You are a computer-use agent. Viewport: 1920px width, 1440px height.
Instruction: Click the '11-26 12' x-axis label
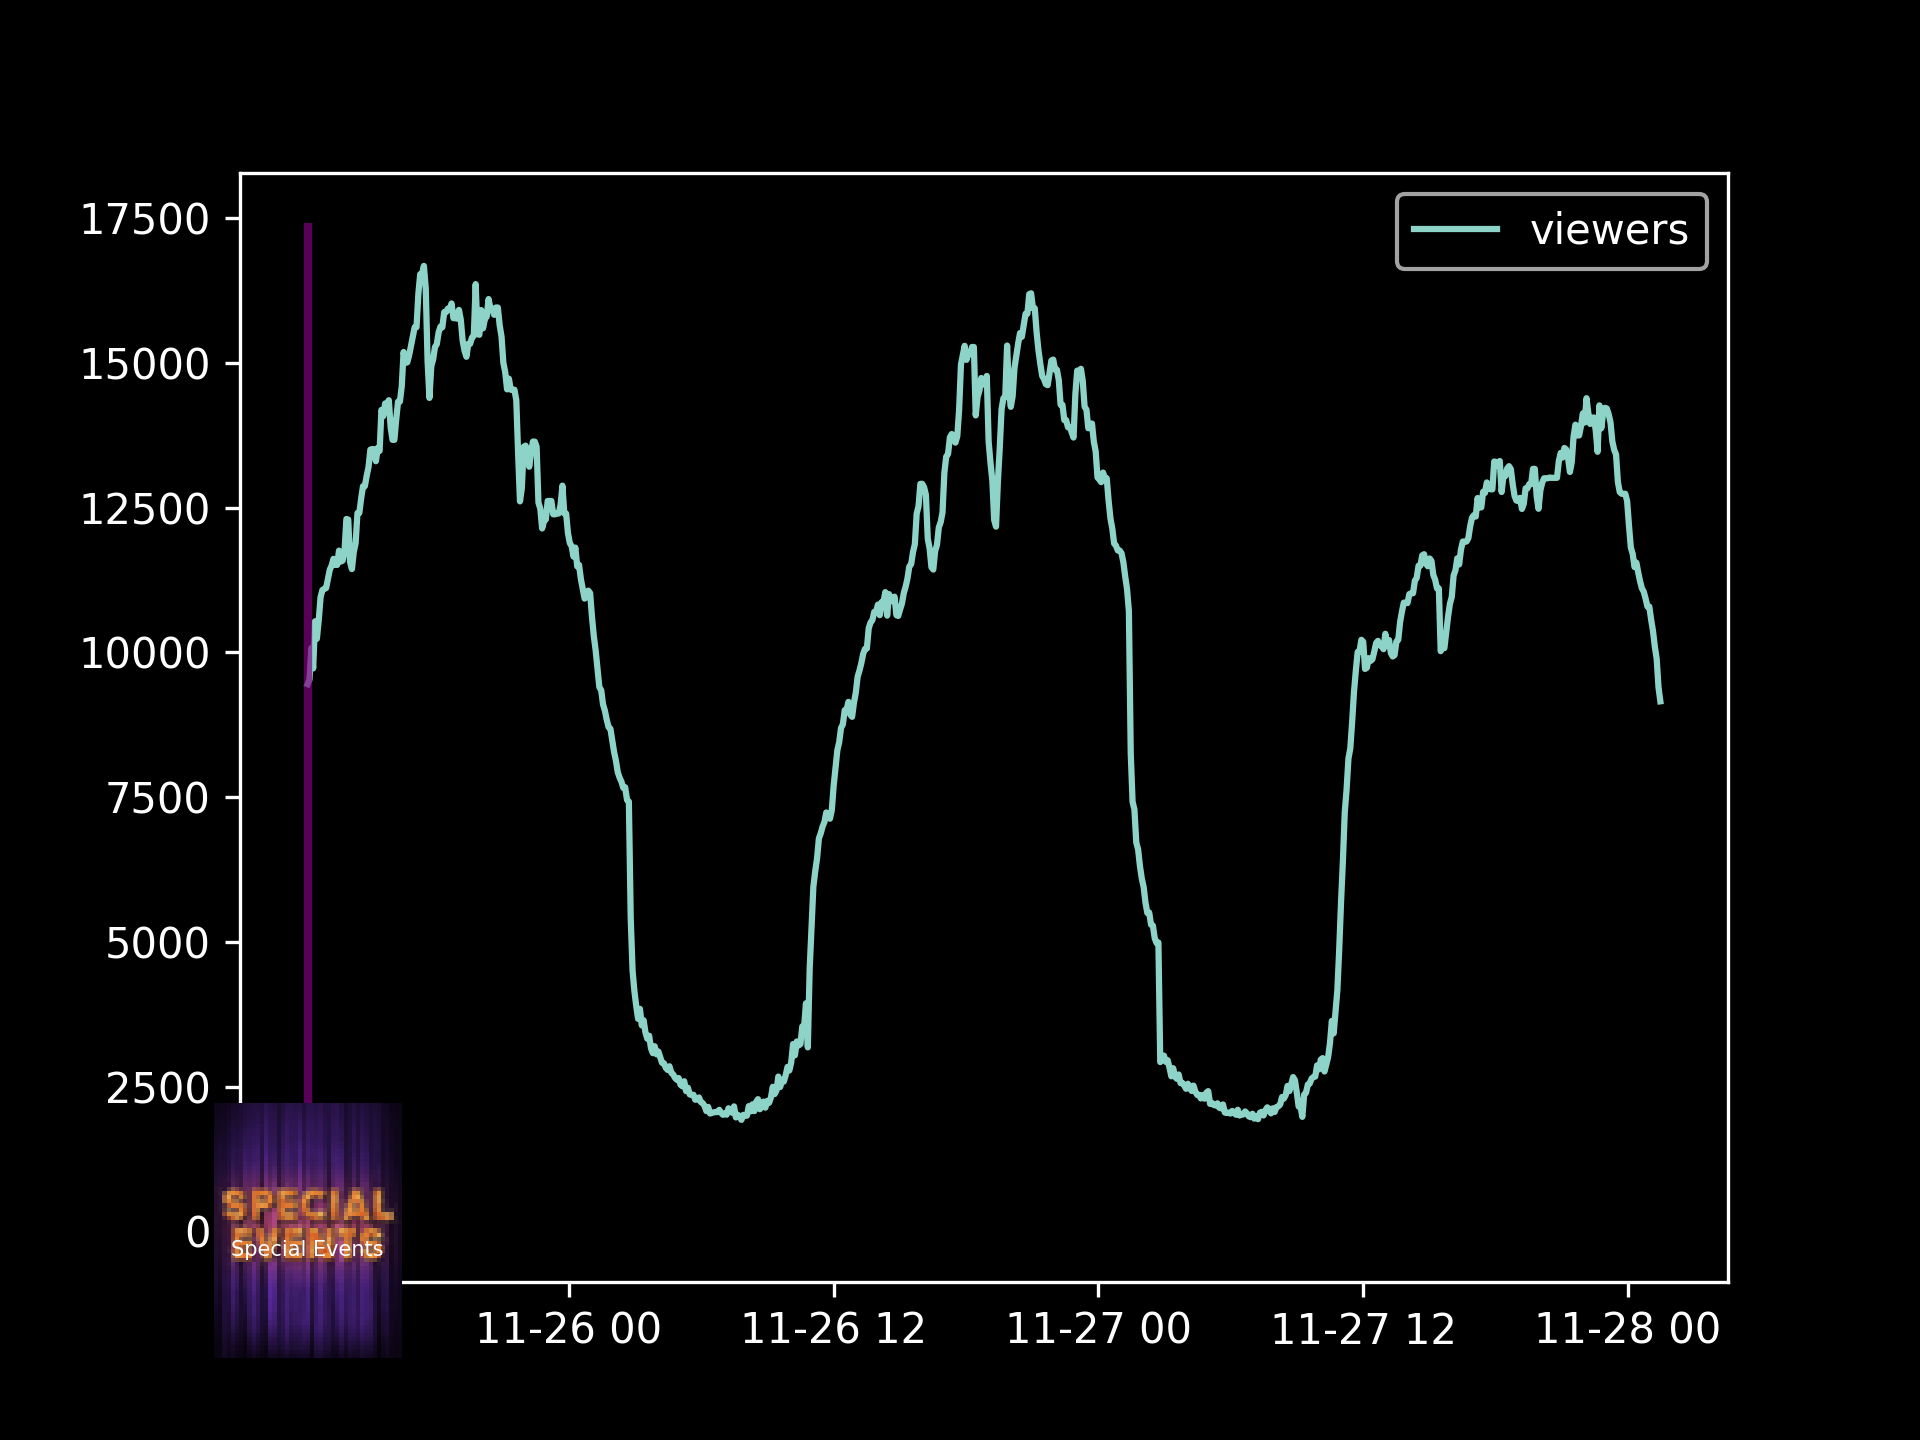(x=833, y=1329)
